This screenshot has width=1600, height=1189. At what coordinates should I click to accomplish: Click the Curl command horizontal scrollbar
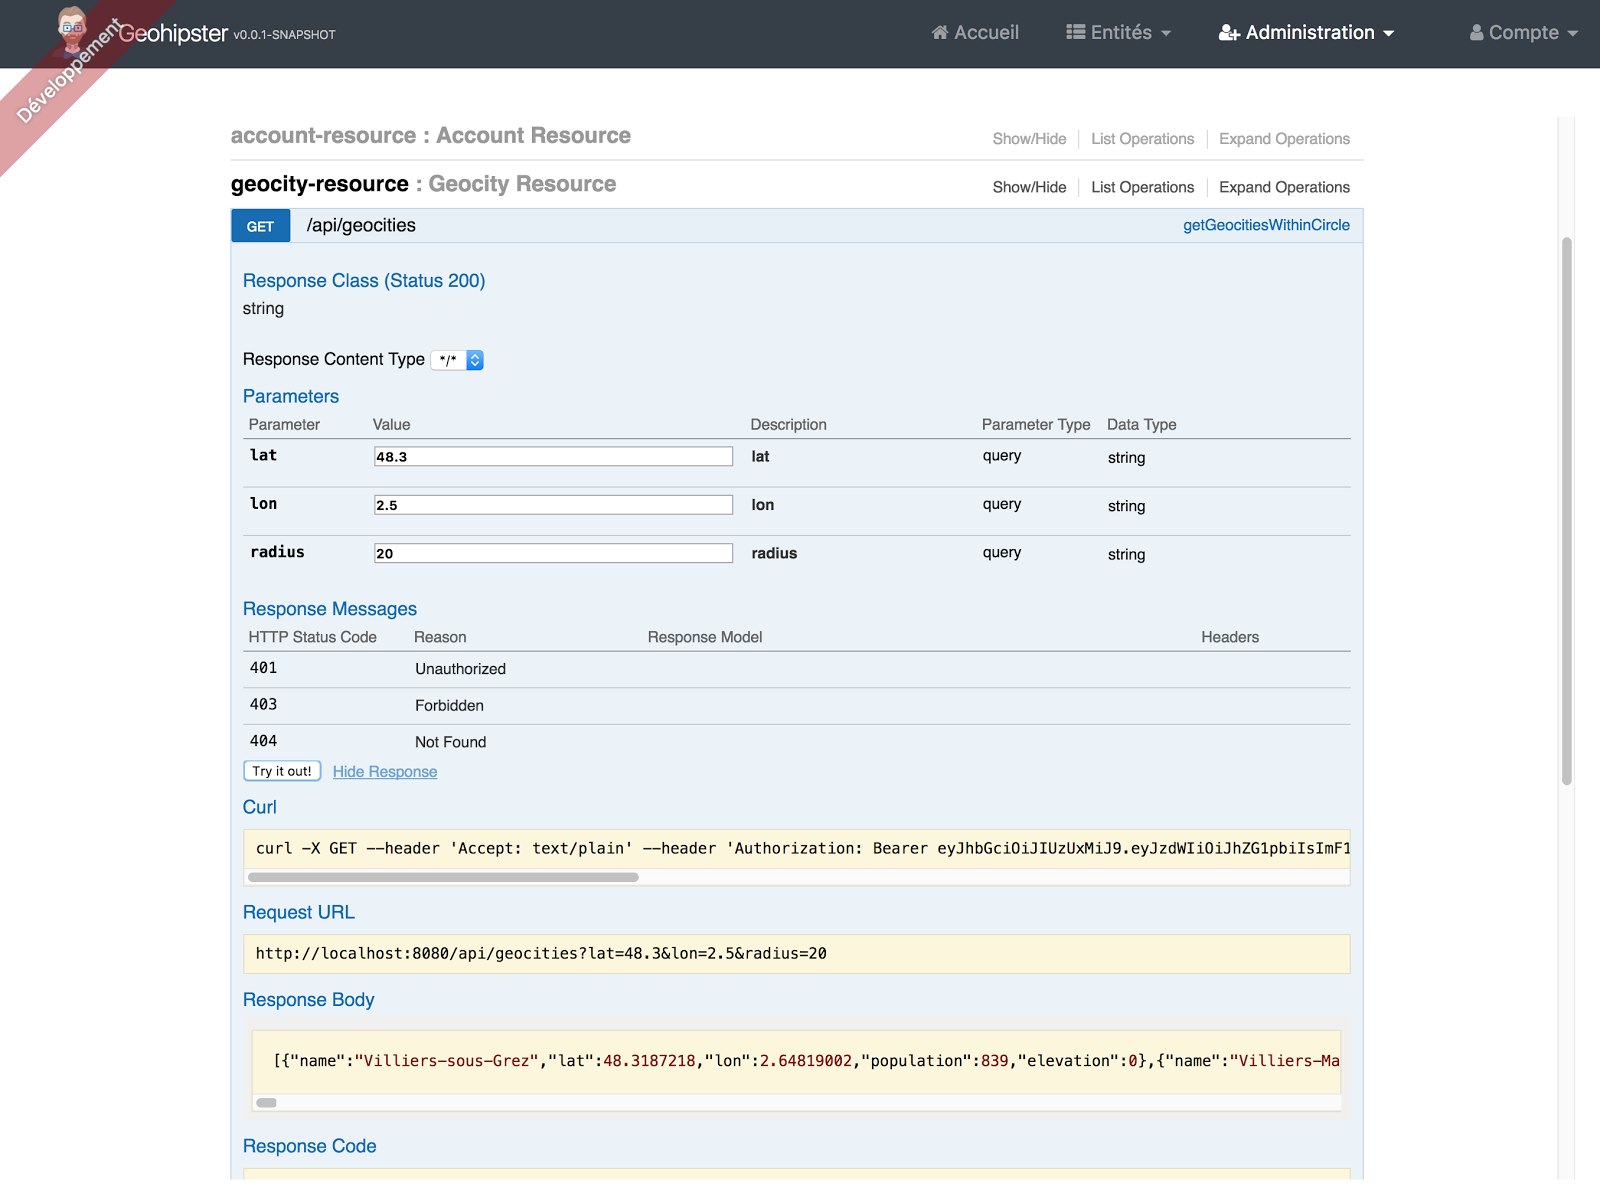[x=443, y=877]
